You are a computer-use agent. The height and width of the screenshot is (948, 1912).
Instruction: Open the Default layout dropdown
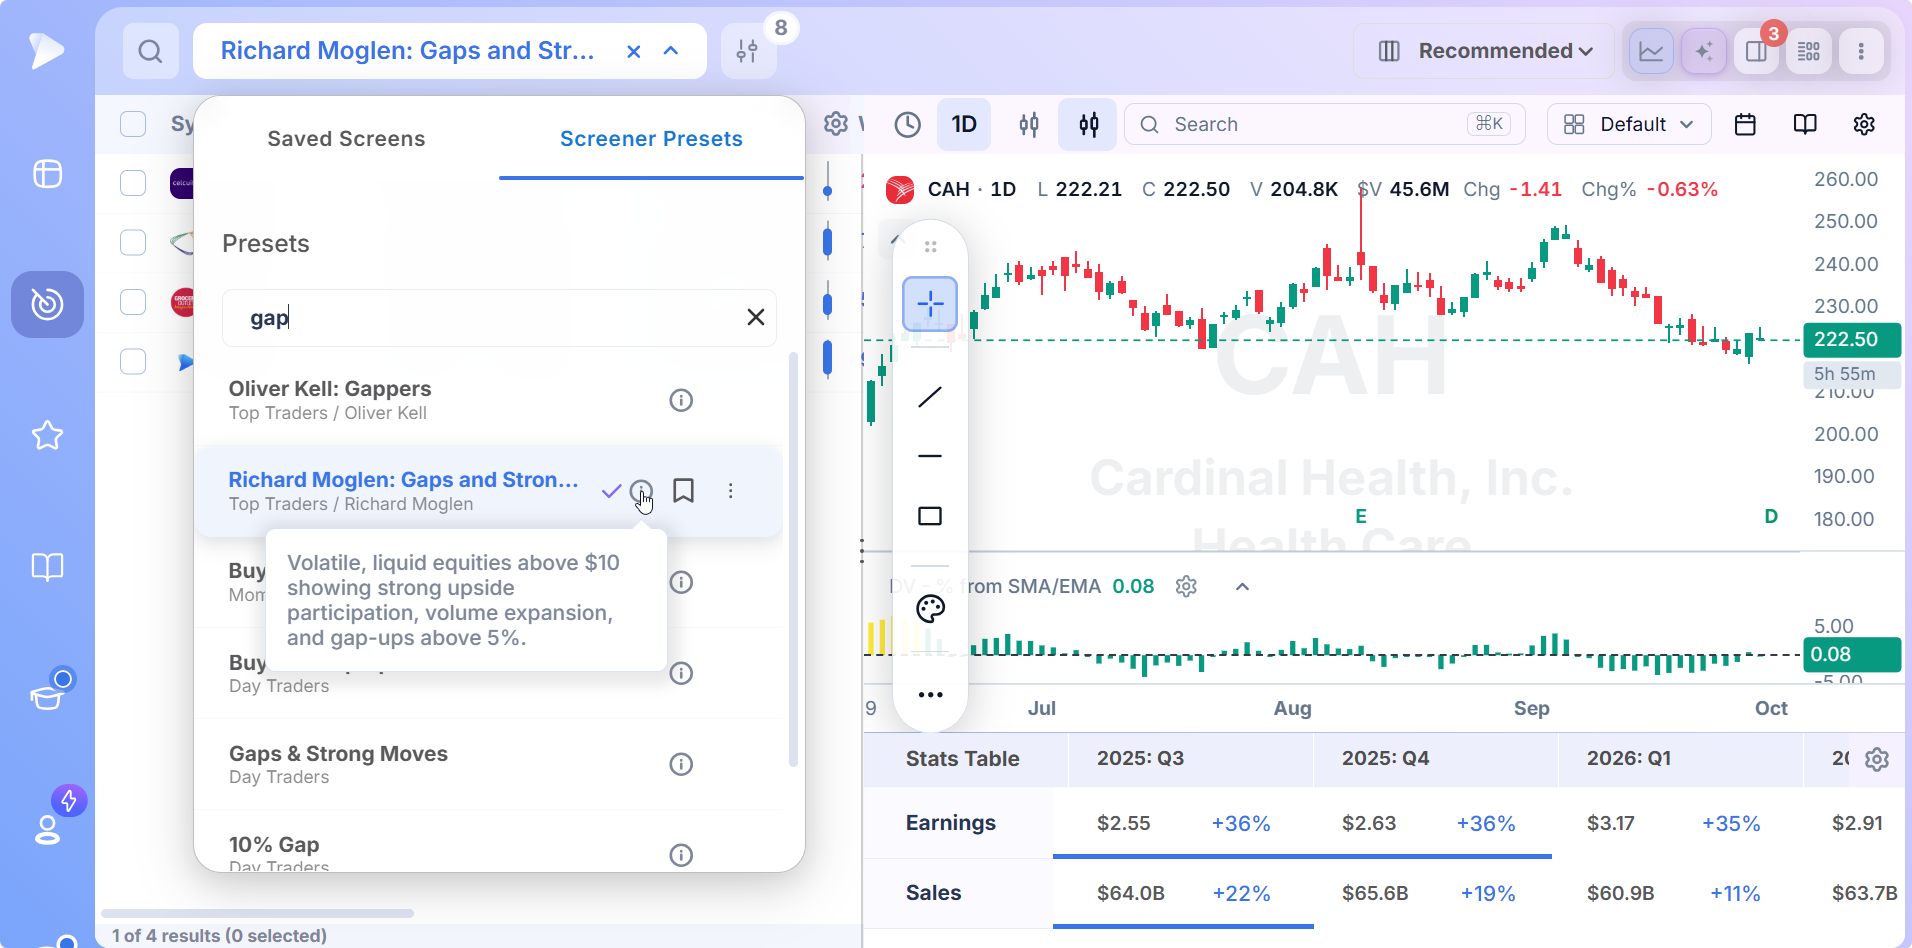pyautogui.click(x=1629, y=124)
